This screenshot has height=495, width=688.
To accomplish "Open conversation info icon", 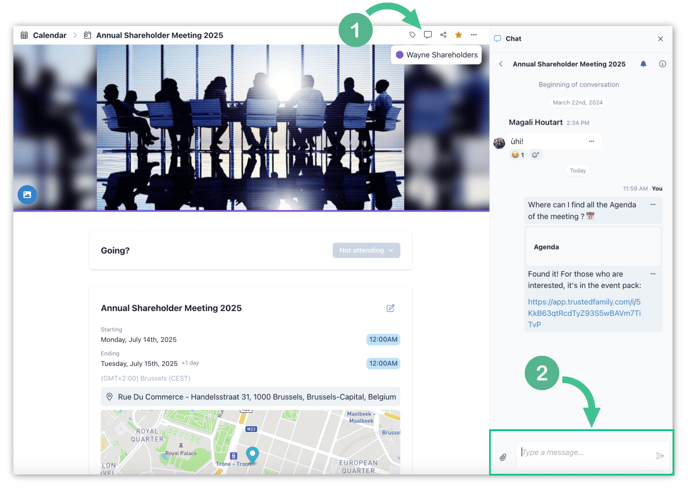I will (x=662, y=64).
